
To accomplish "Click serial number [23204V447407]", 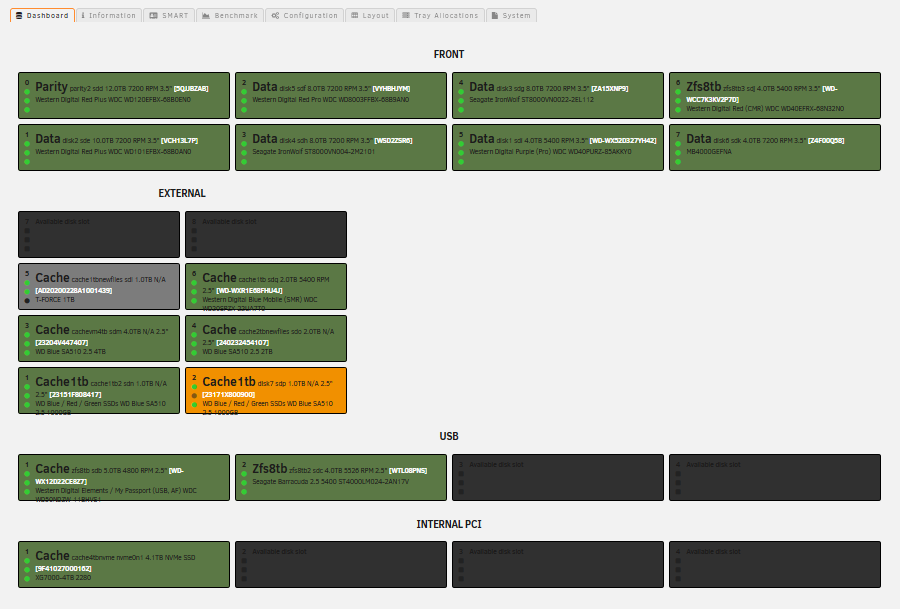I will [x=61, y=343].
